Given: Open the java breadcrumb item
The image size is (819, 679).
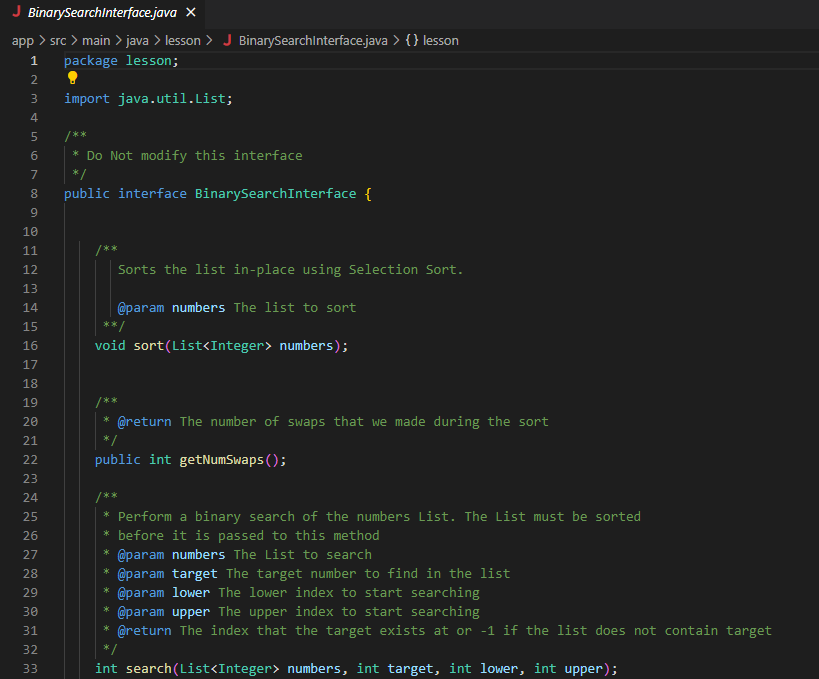Looking at the screenshot, I should tap(136, 41).
